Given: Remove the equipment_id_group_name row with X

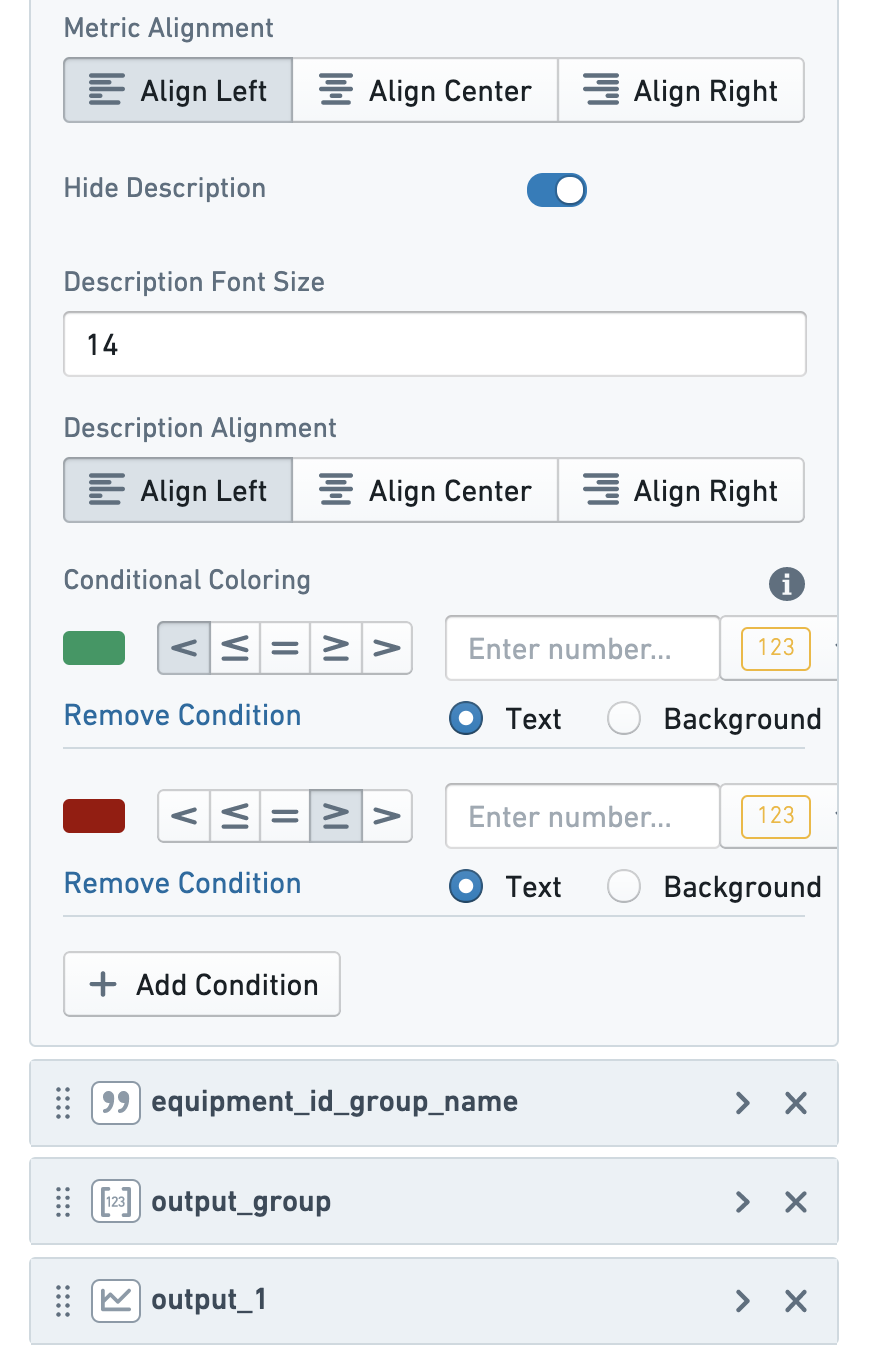Looking at the screenshot, I should (796, 1103).
